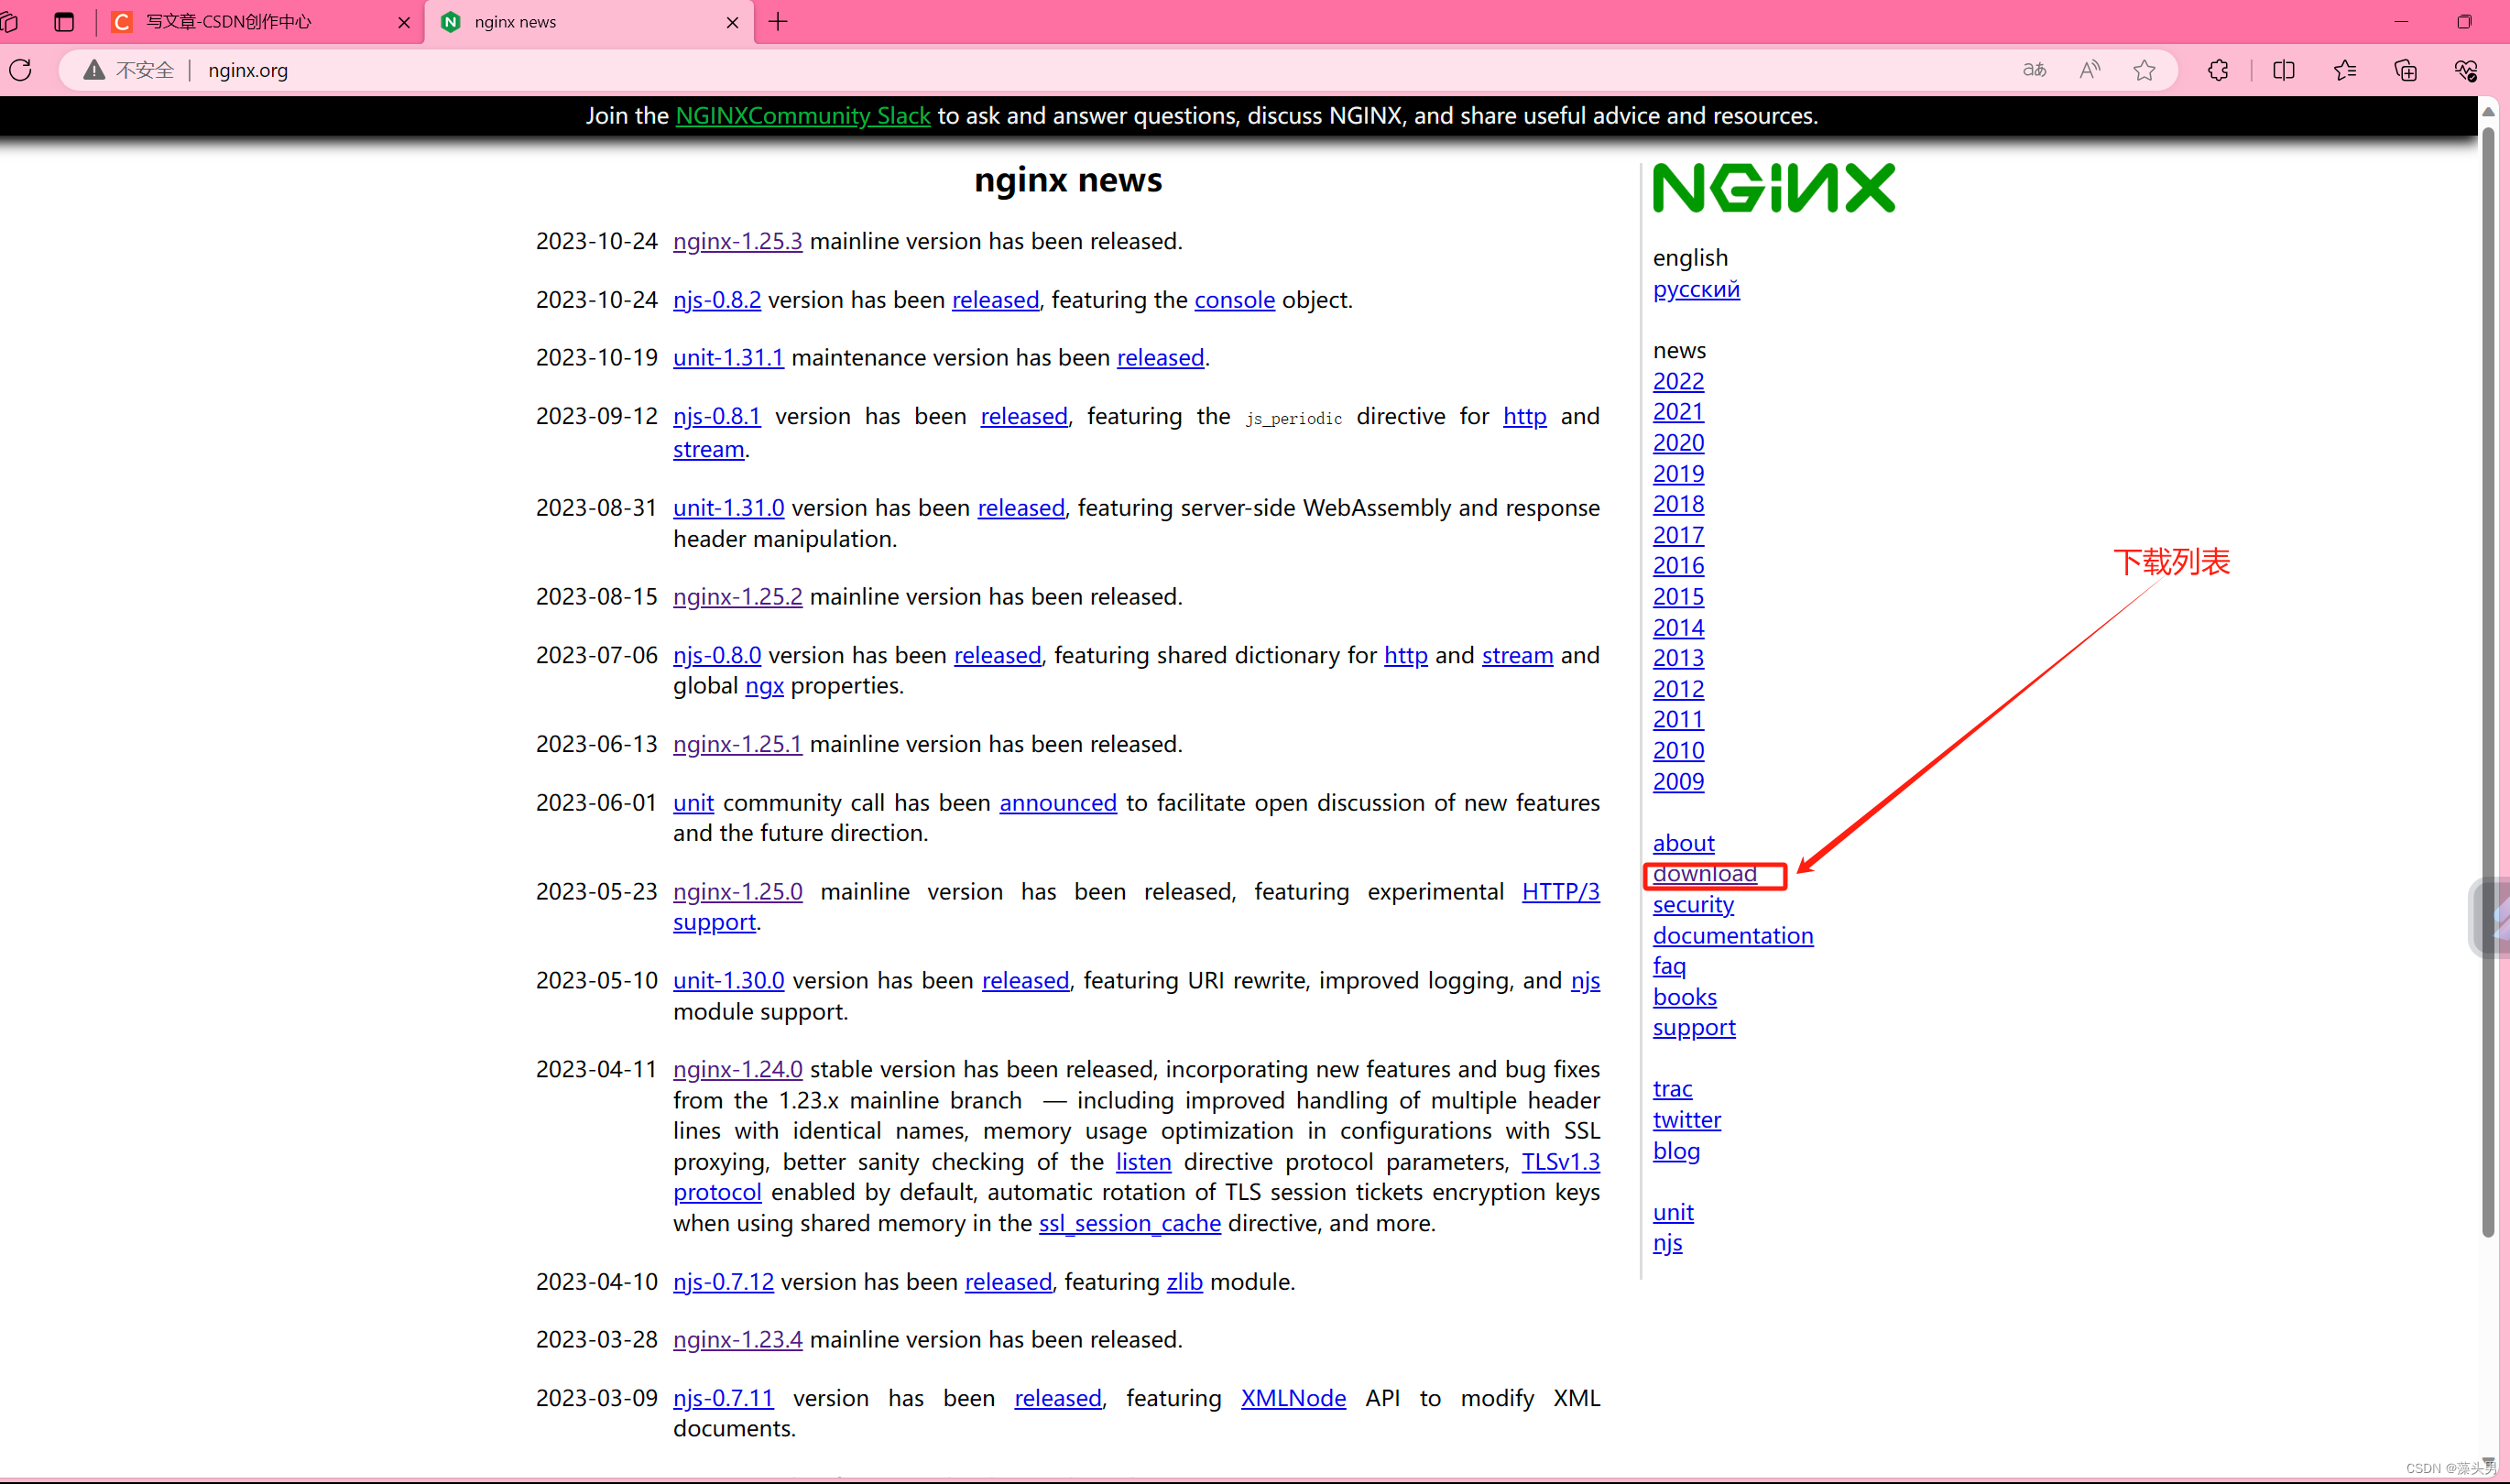
Task: Click the read aloud icon
Action: (2090, 70)
